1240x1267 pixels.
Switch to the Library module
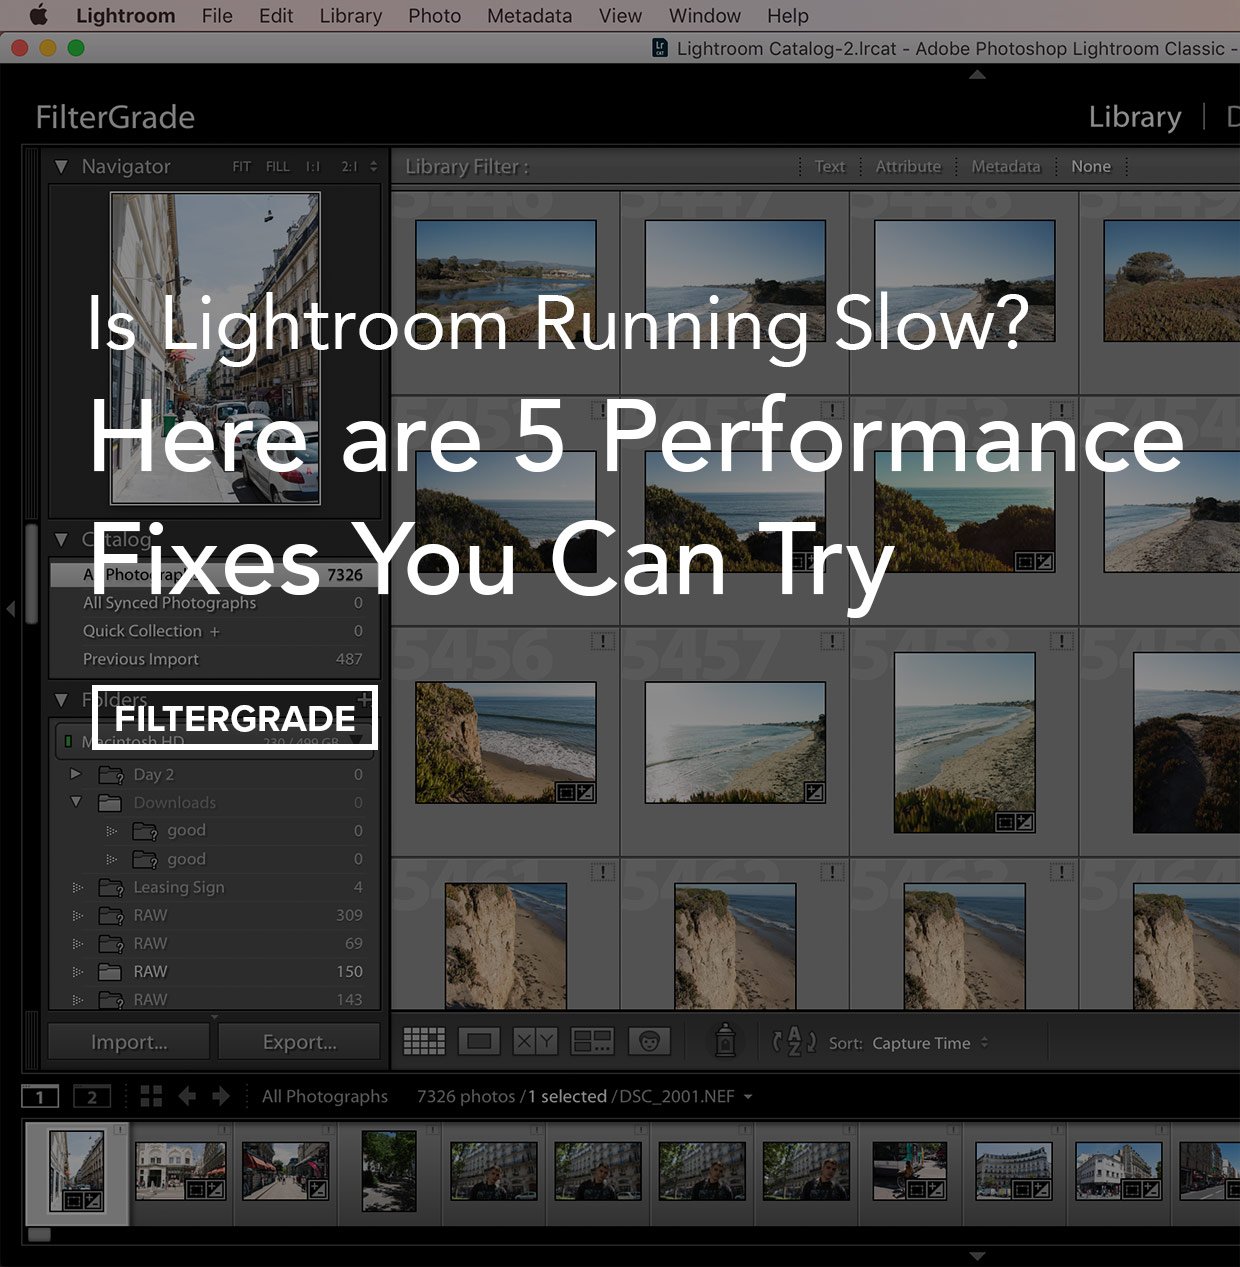1135,117
